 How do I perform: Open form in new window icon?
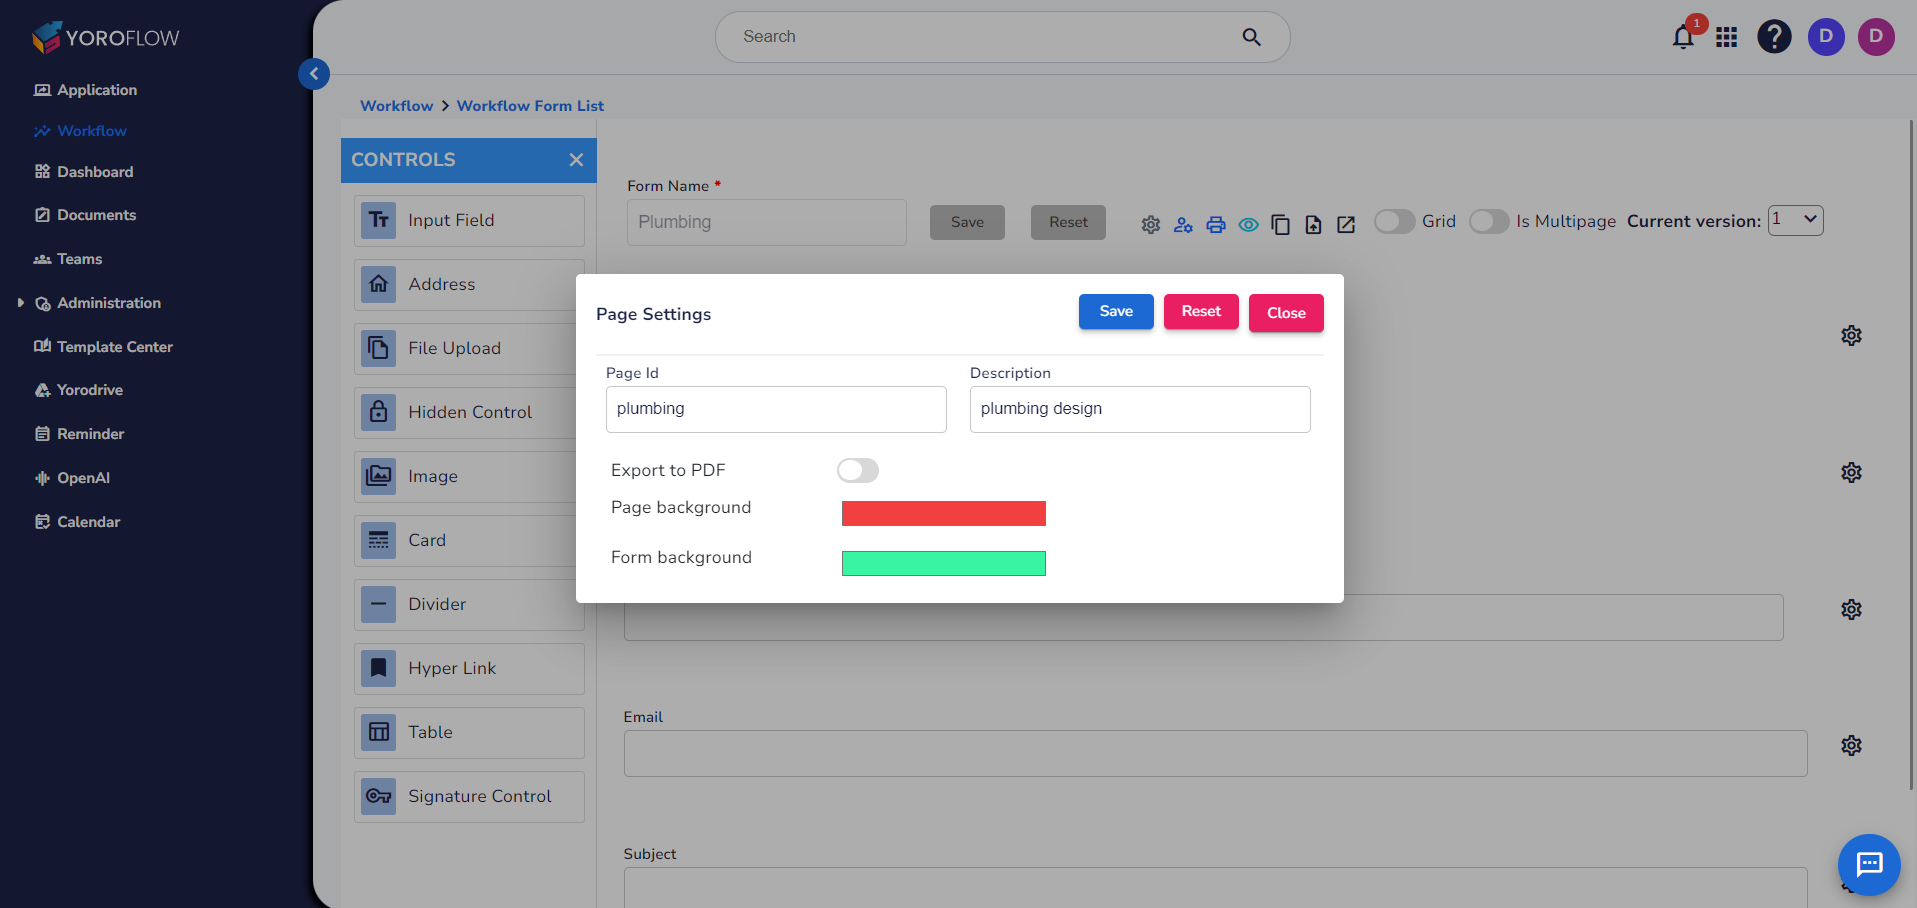1345,225
